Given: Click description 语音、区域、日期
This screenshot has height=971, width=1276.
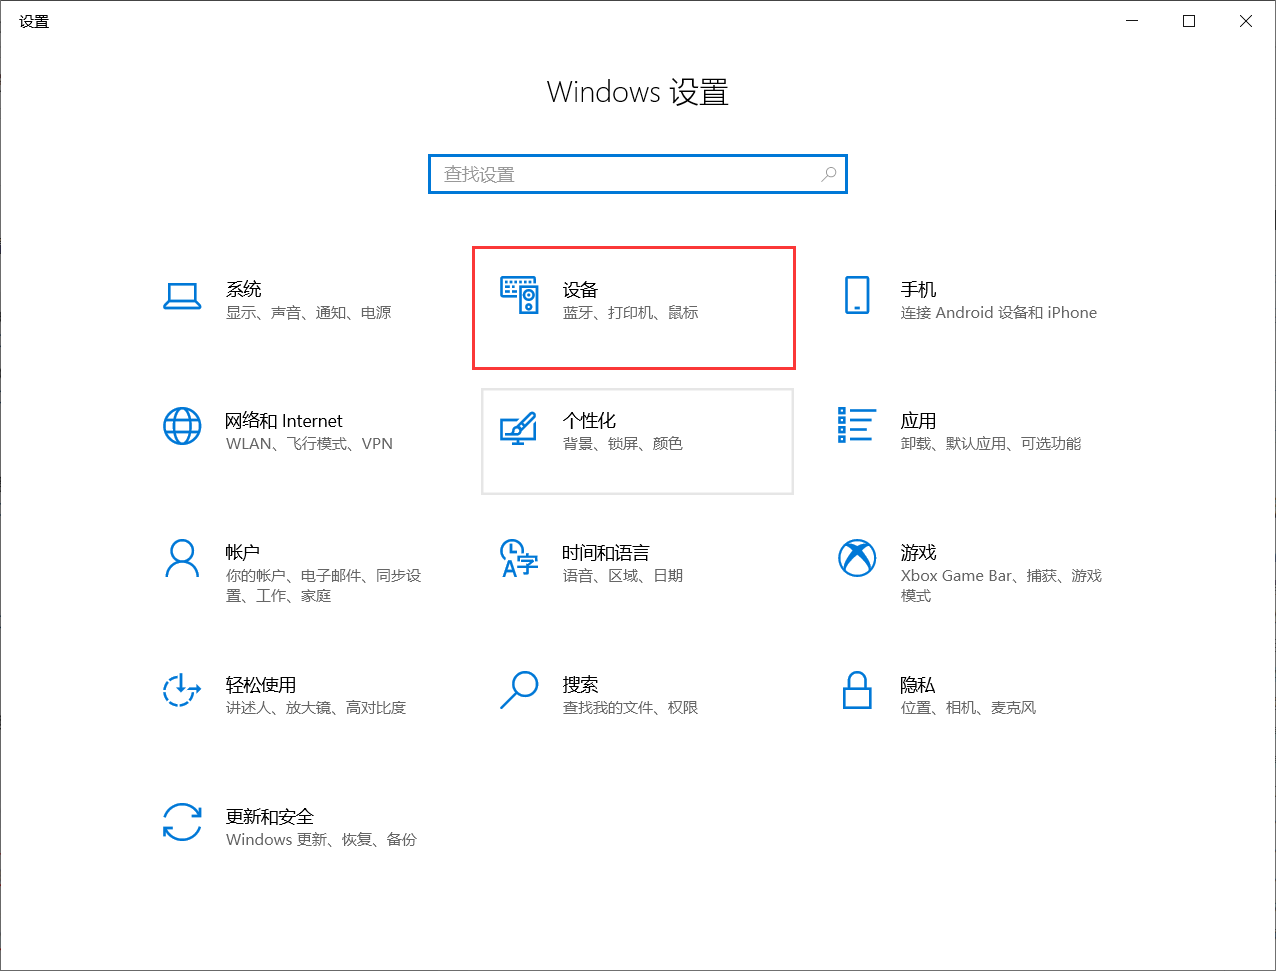Looking at the screenshot, I should point(623,576).
